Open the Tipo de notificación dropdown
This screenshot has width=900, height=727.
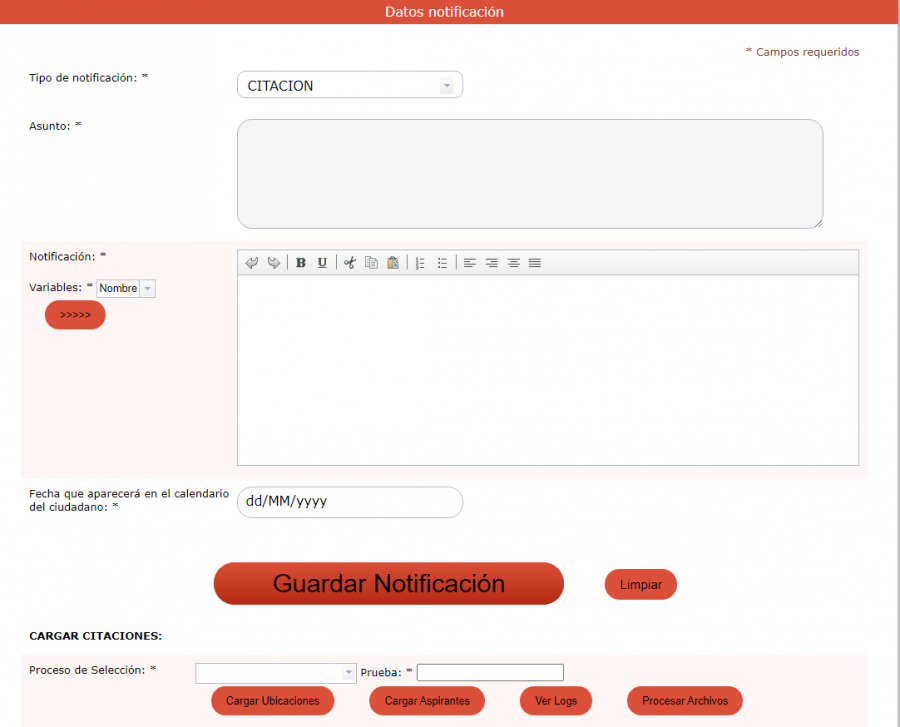tap(350, 86)
